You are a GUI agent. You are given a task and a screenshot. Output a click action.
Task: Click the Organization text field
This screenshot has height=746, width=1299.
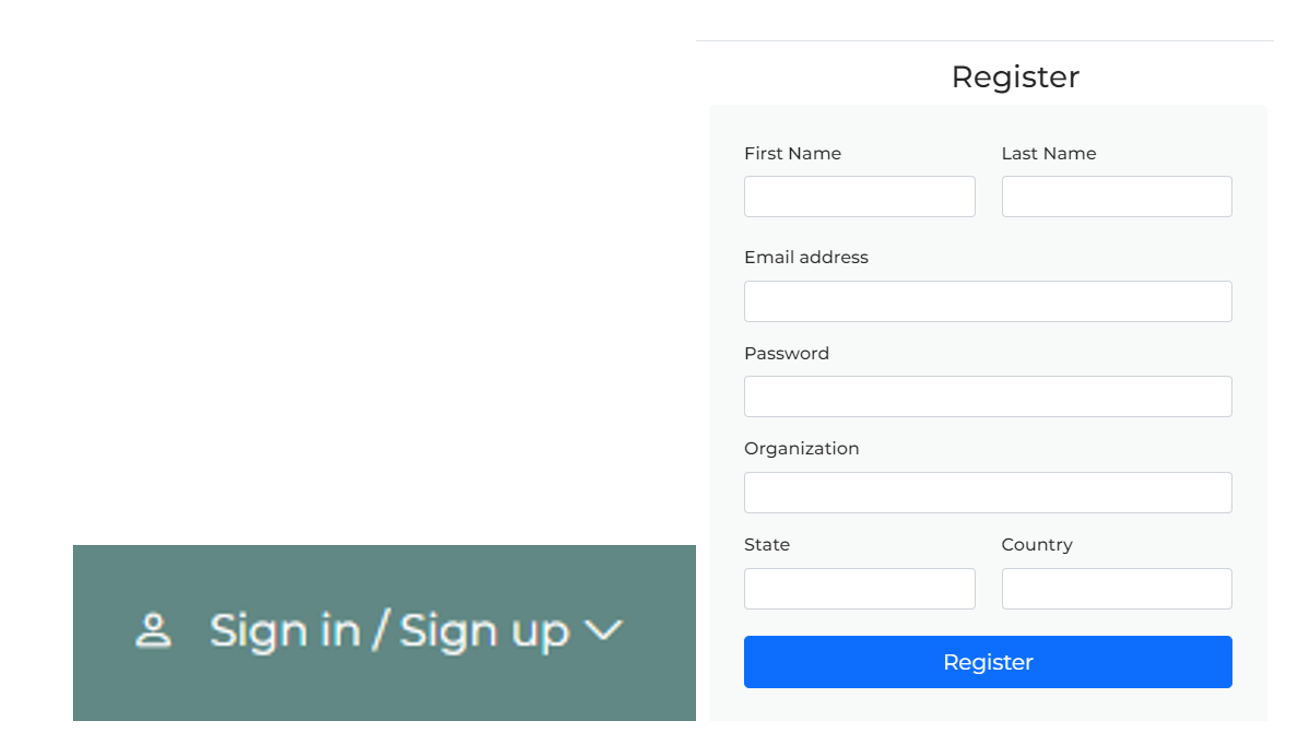tap(988, 493)
